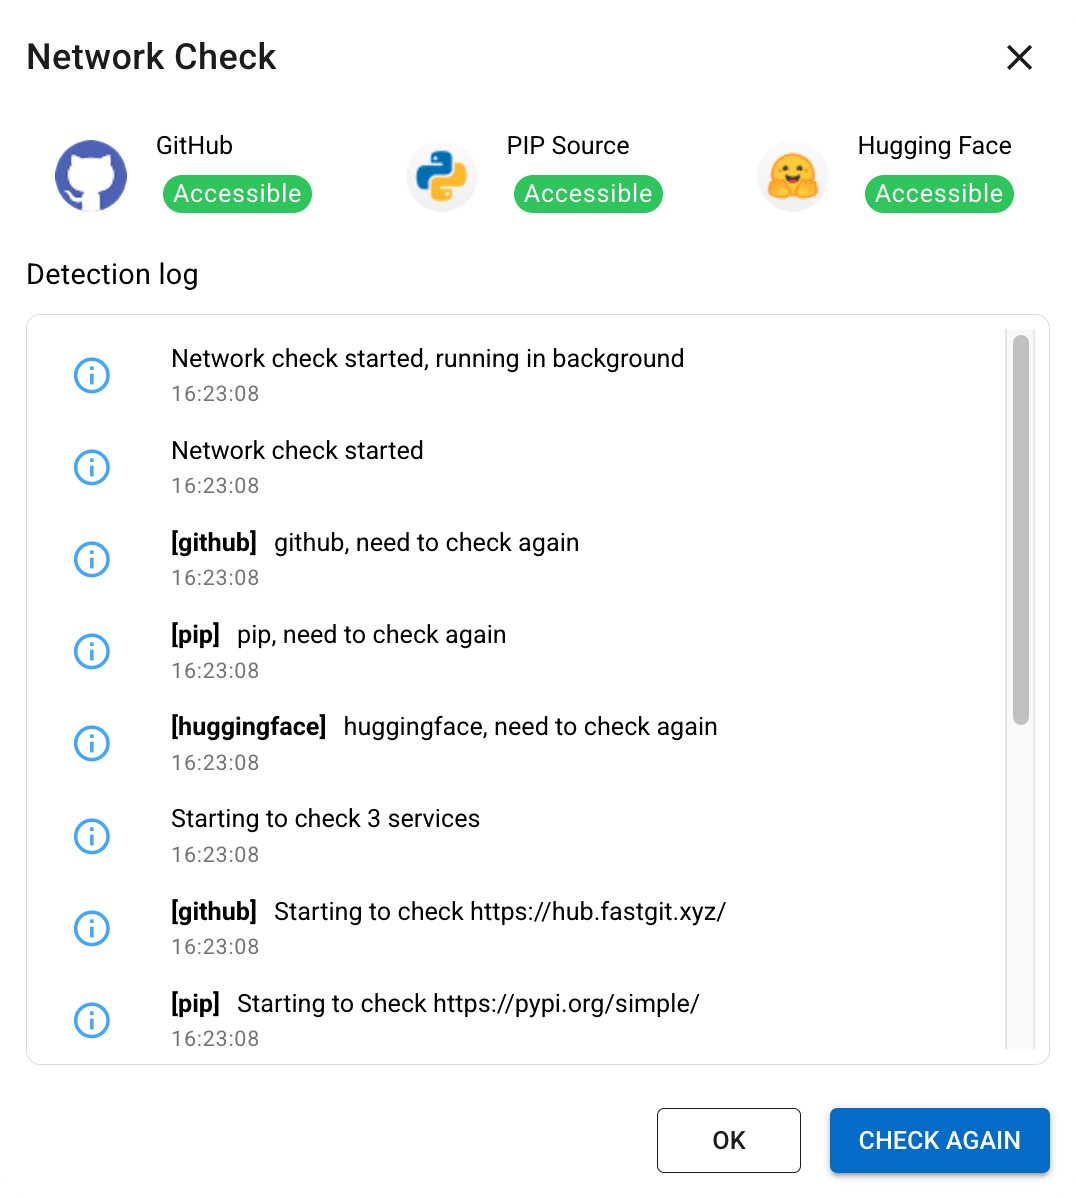1076x1198 pixels.
Task: Click the green Accessible badge under GitHub
Action: tap(237, 194)
